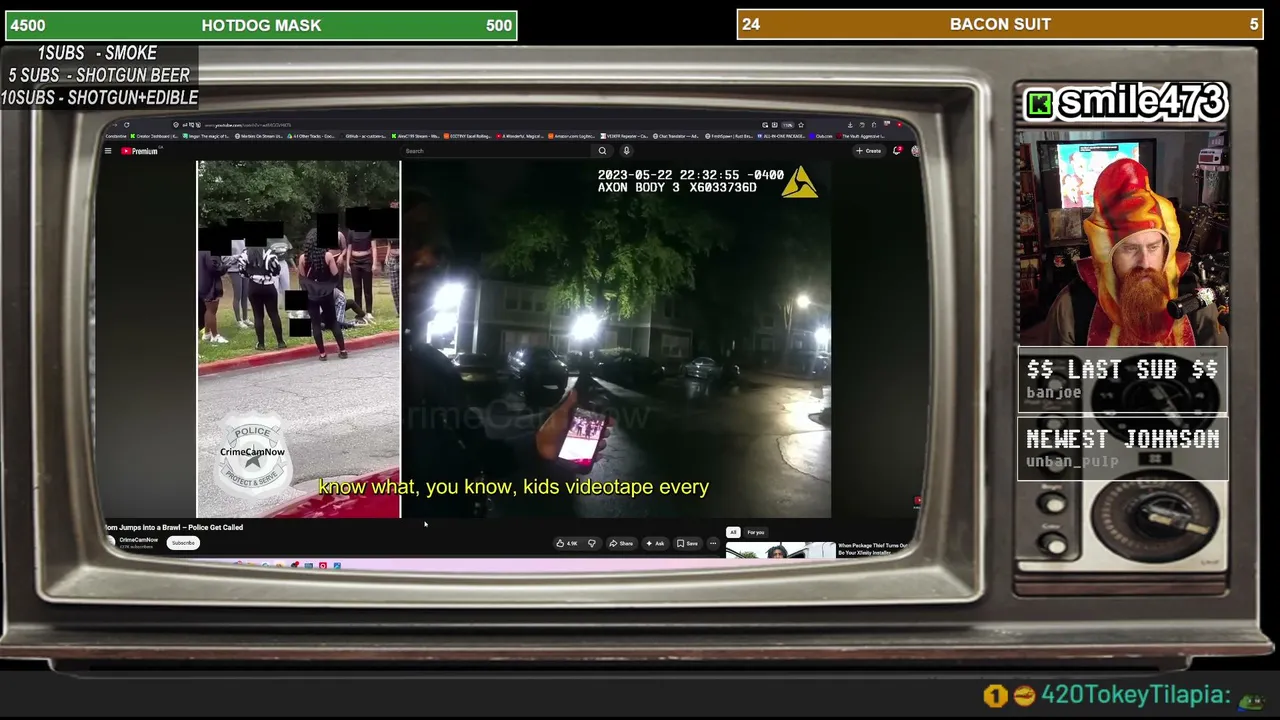
Task: Open the GitHub bookmark in bookmarks bar
Action: pyautogui.click(x=366, y=136)
